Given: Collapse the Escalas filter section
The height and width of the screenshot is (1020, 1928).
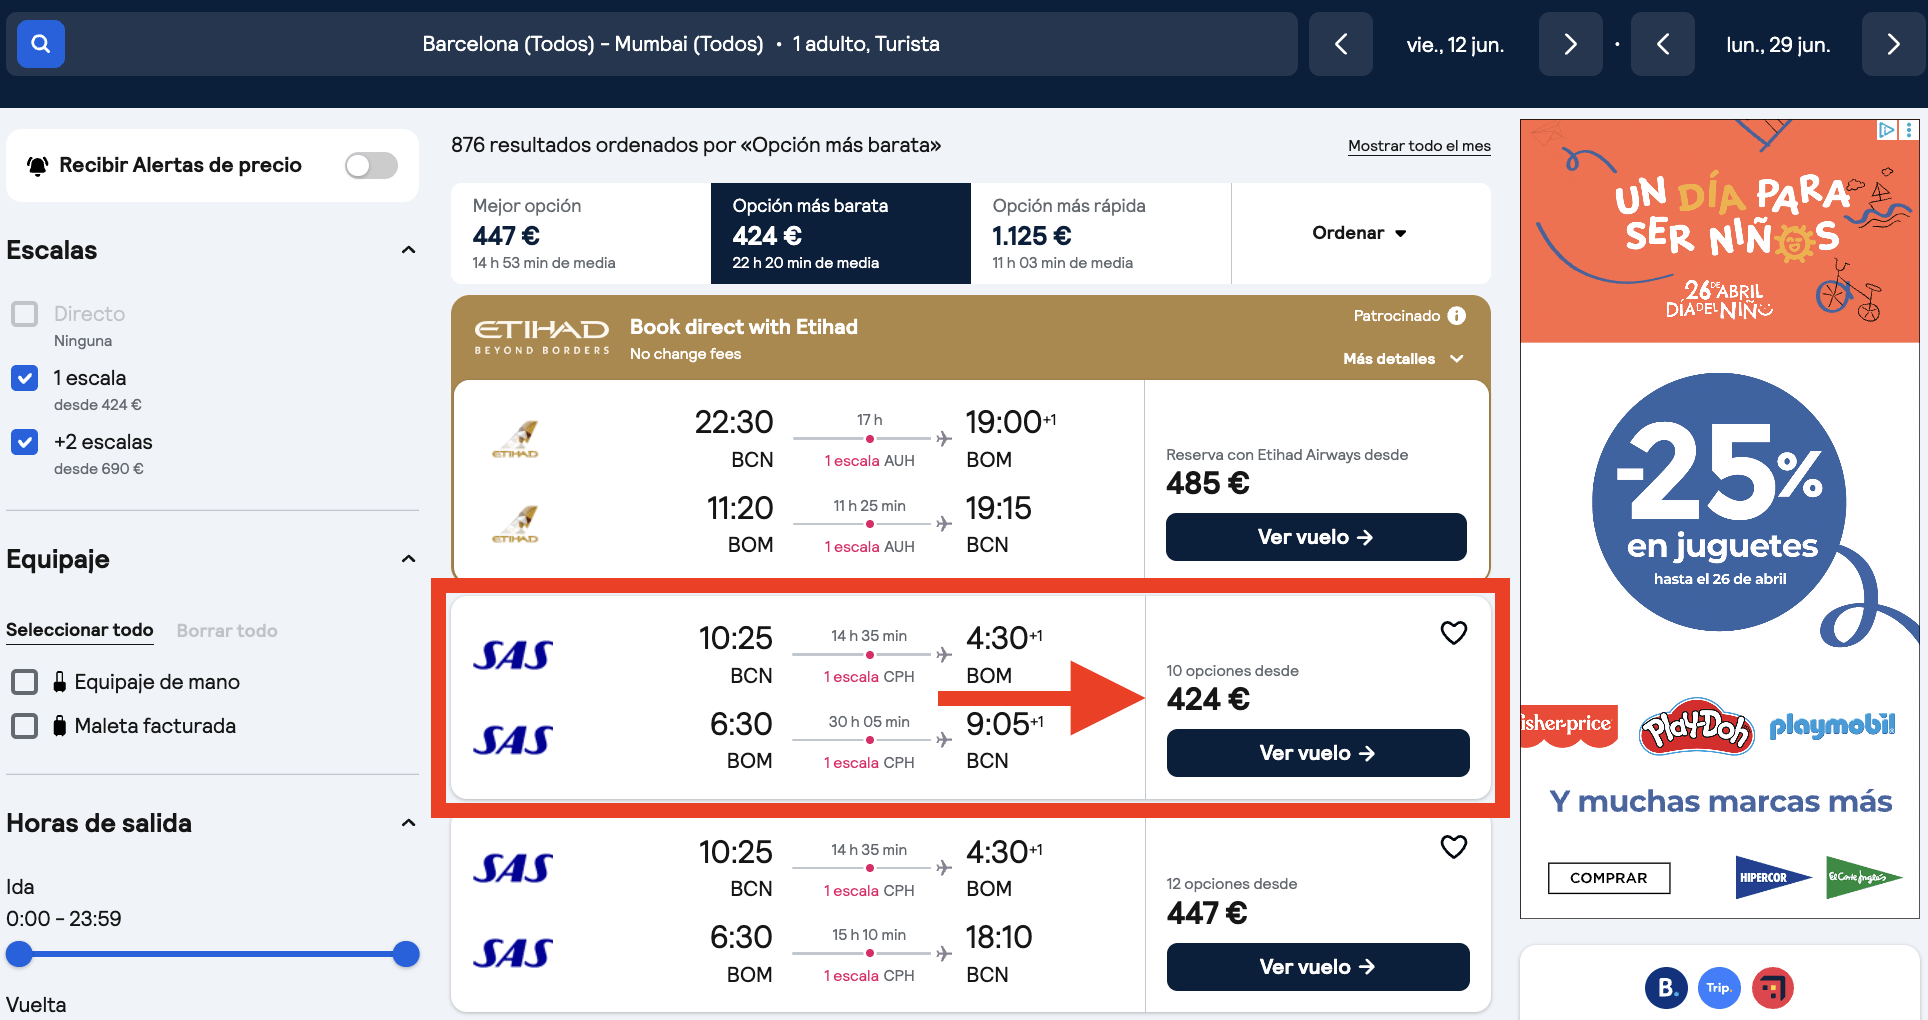Looking at the screenshot, I should 408,250.
